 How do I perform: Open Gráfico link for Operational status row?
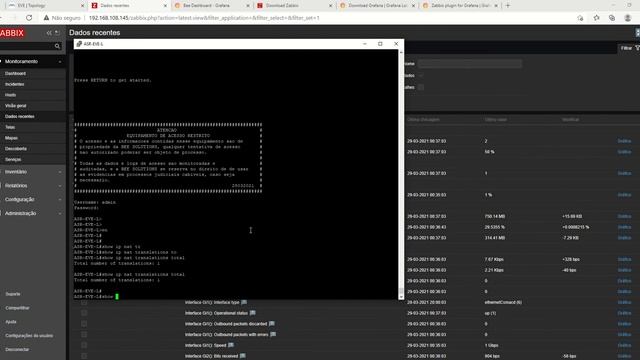pyautogui.click(x=624, y=313)
